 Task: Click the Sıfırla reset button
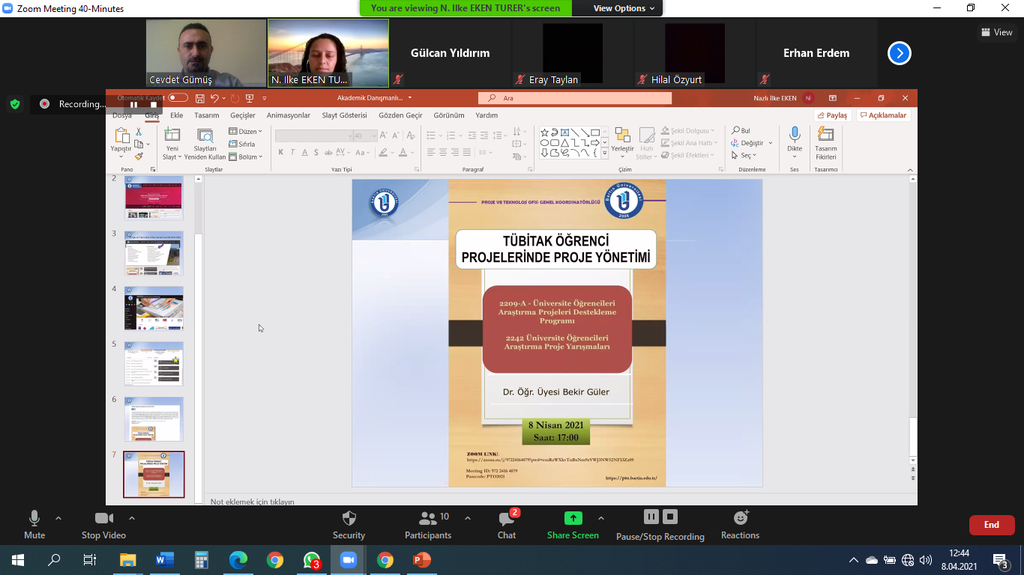(x=242, y=144)
